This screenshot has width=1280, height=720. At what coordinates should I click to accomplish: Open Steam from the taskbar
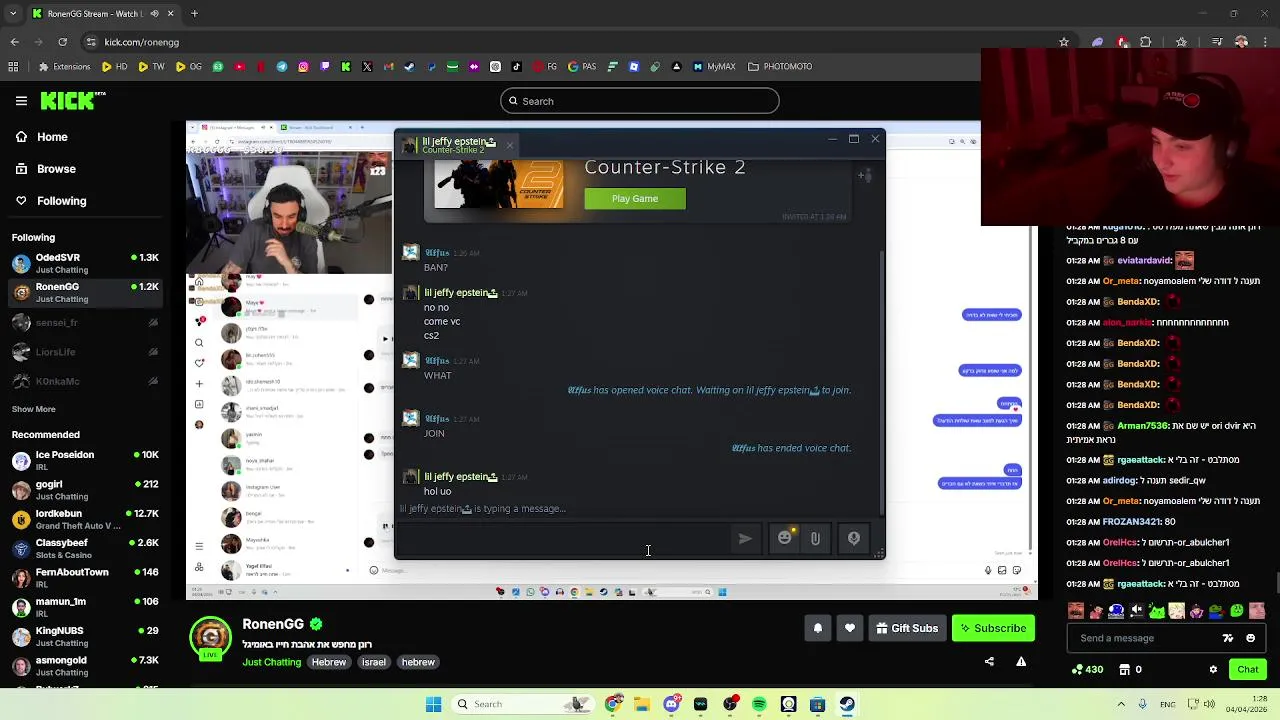847,704
